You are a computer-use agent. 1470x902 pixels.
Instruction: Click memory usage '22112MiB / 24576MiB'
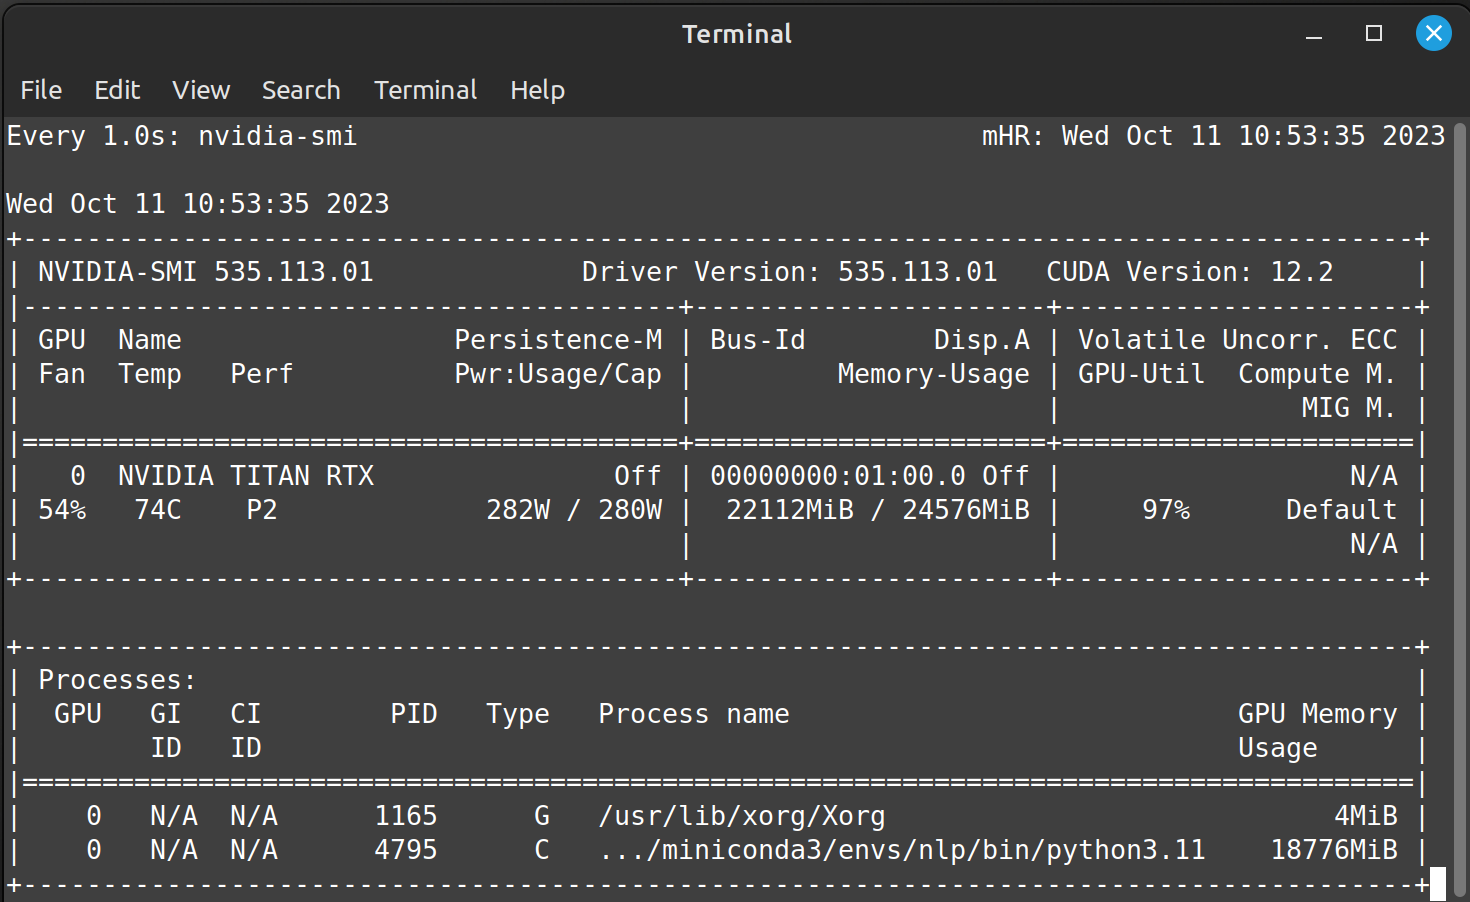[x=878, y=510]
